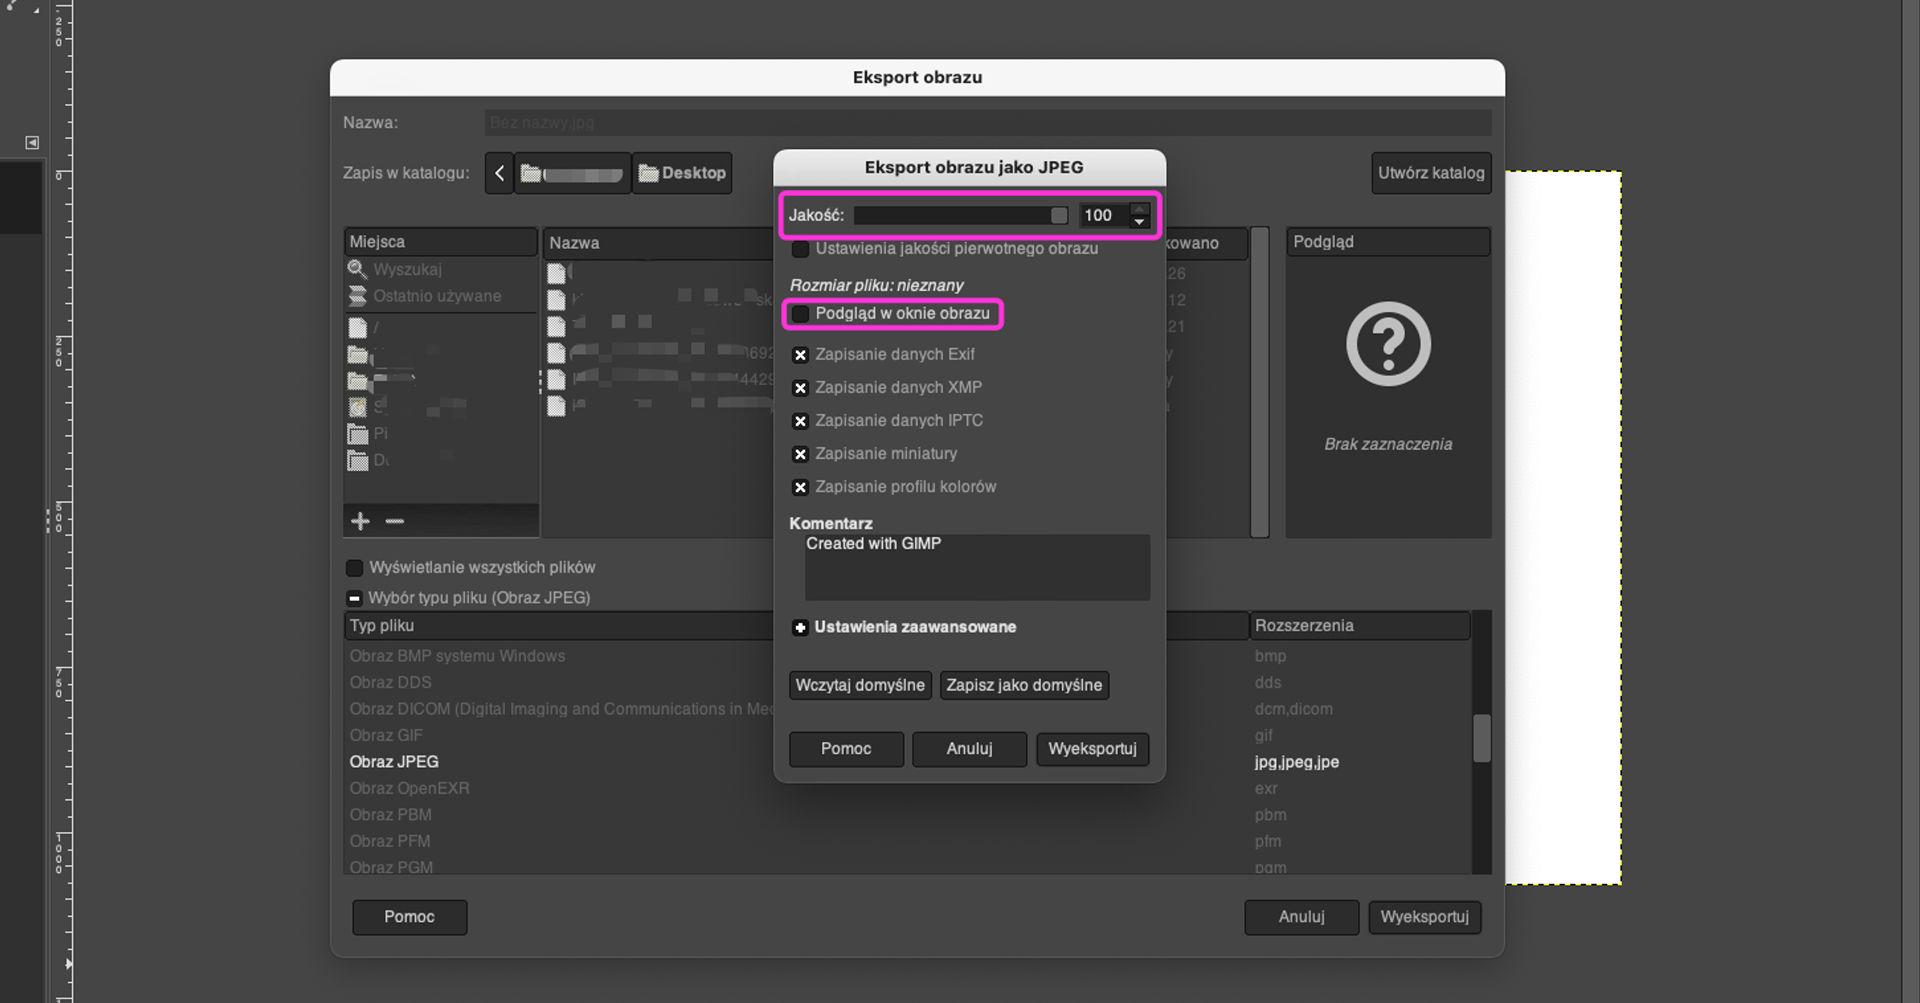Open Ostatnio używane recent files
Screen dimensions: 1920x1003
coord(436,296)
